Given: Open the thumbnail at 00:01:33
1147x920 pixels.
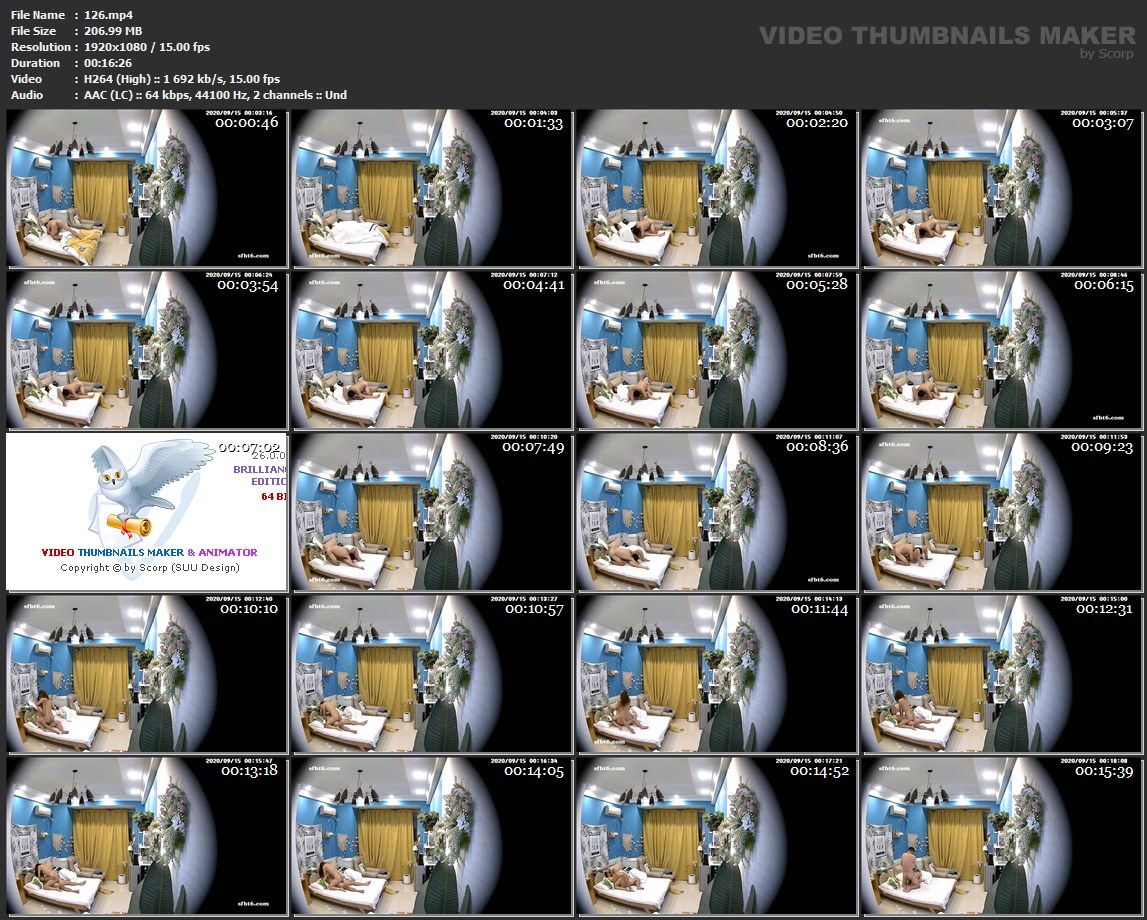Looking at the screenshot, I should pyautogui.click(x=432, y=188).
